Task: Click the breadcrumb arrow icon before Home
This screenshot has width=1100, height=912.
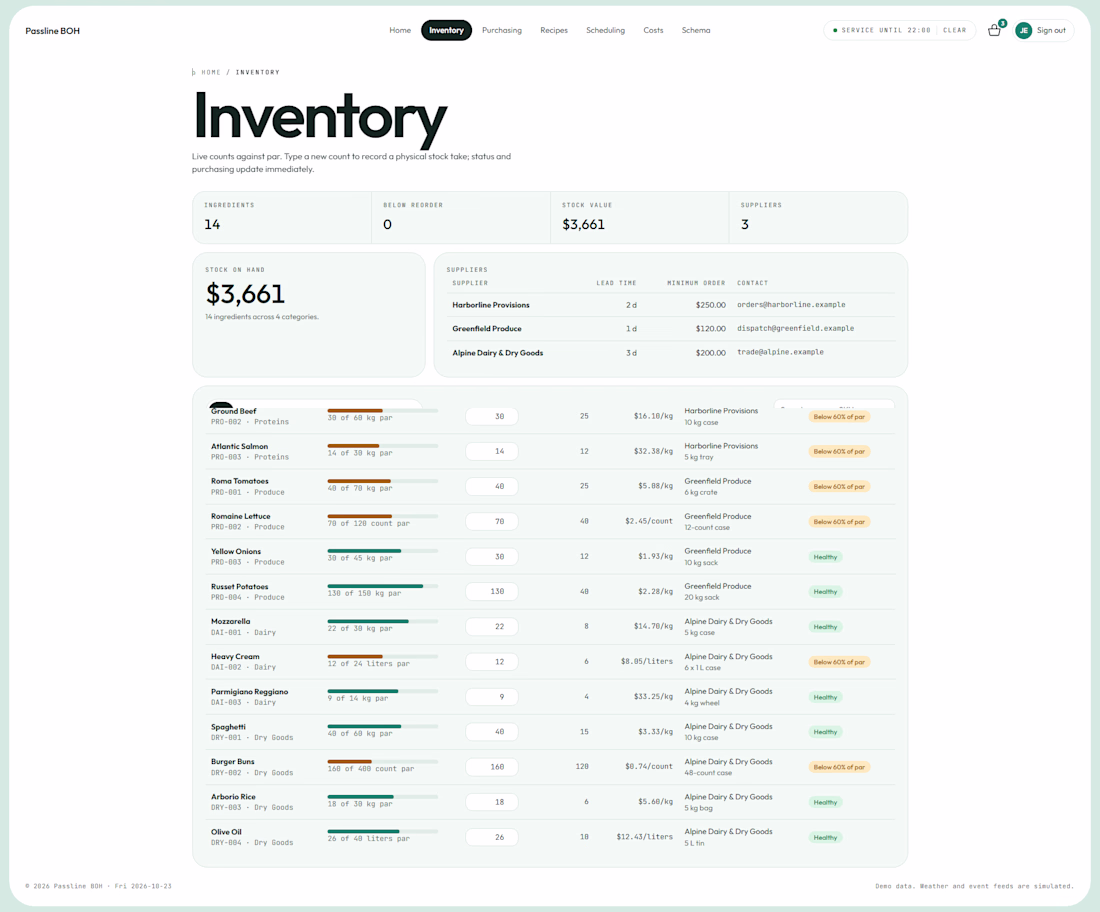Action: tap(194, 72)
